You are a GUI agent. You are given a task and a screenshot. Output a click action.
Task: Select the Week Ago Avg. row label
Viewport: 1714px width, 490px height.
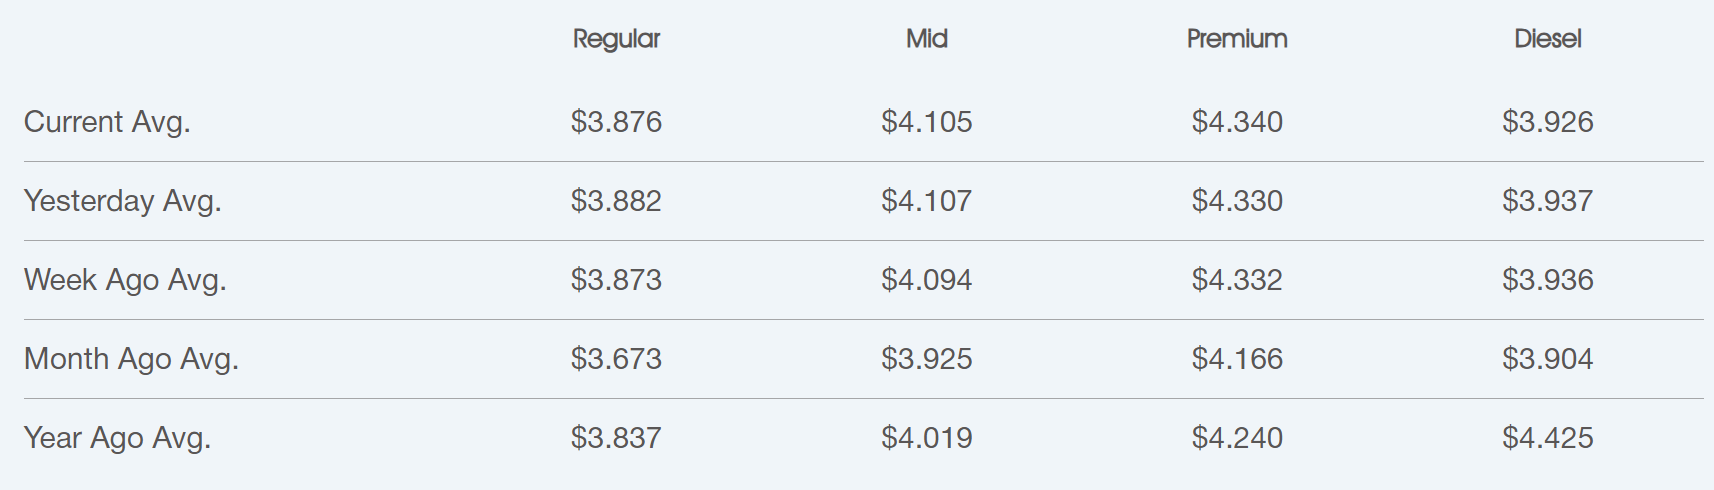(x=125, y=280)
